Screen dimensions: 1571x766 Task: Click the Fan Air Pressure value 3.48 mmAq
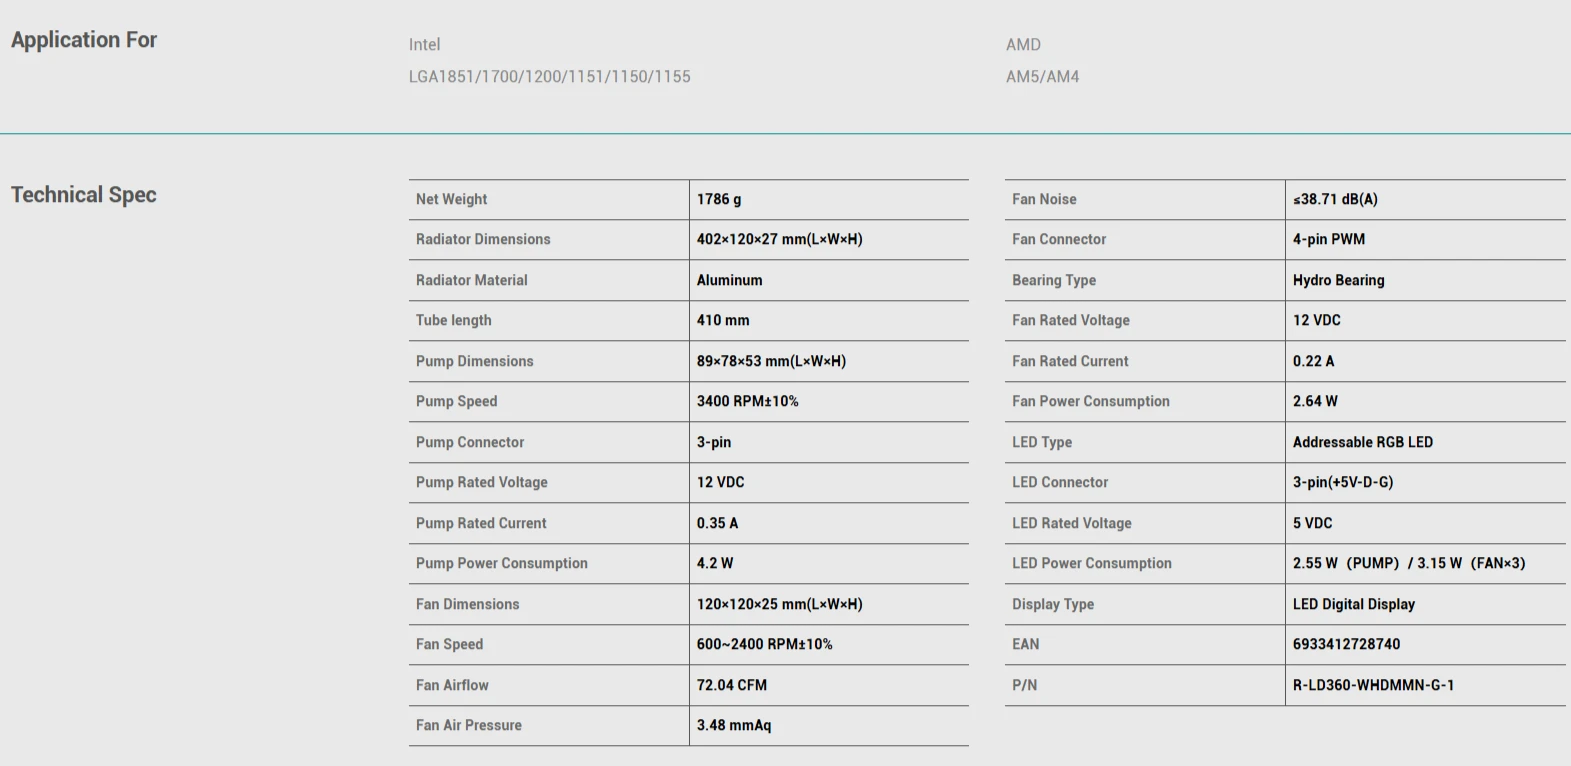(x=734, y=725)
